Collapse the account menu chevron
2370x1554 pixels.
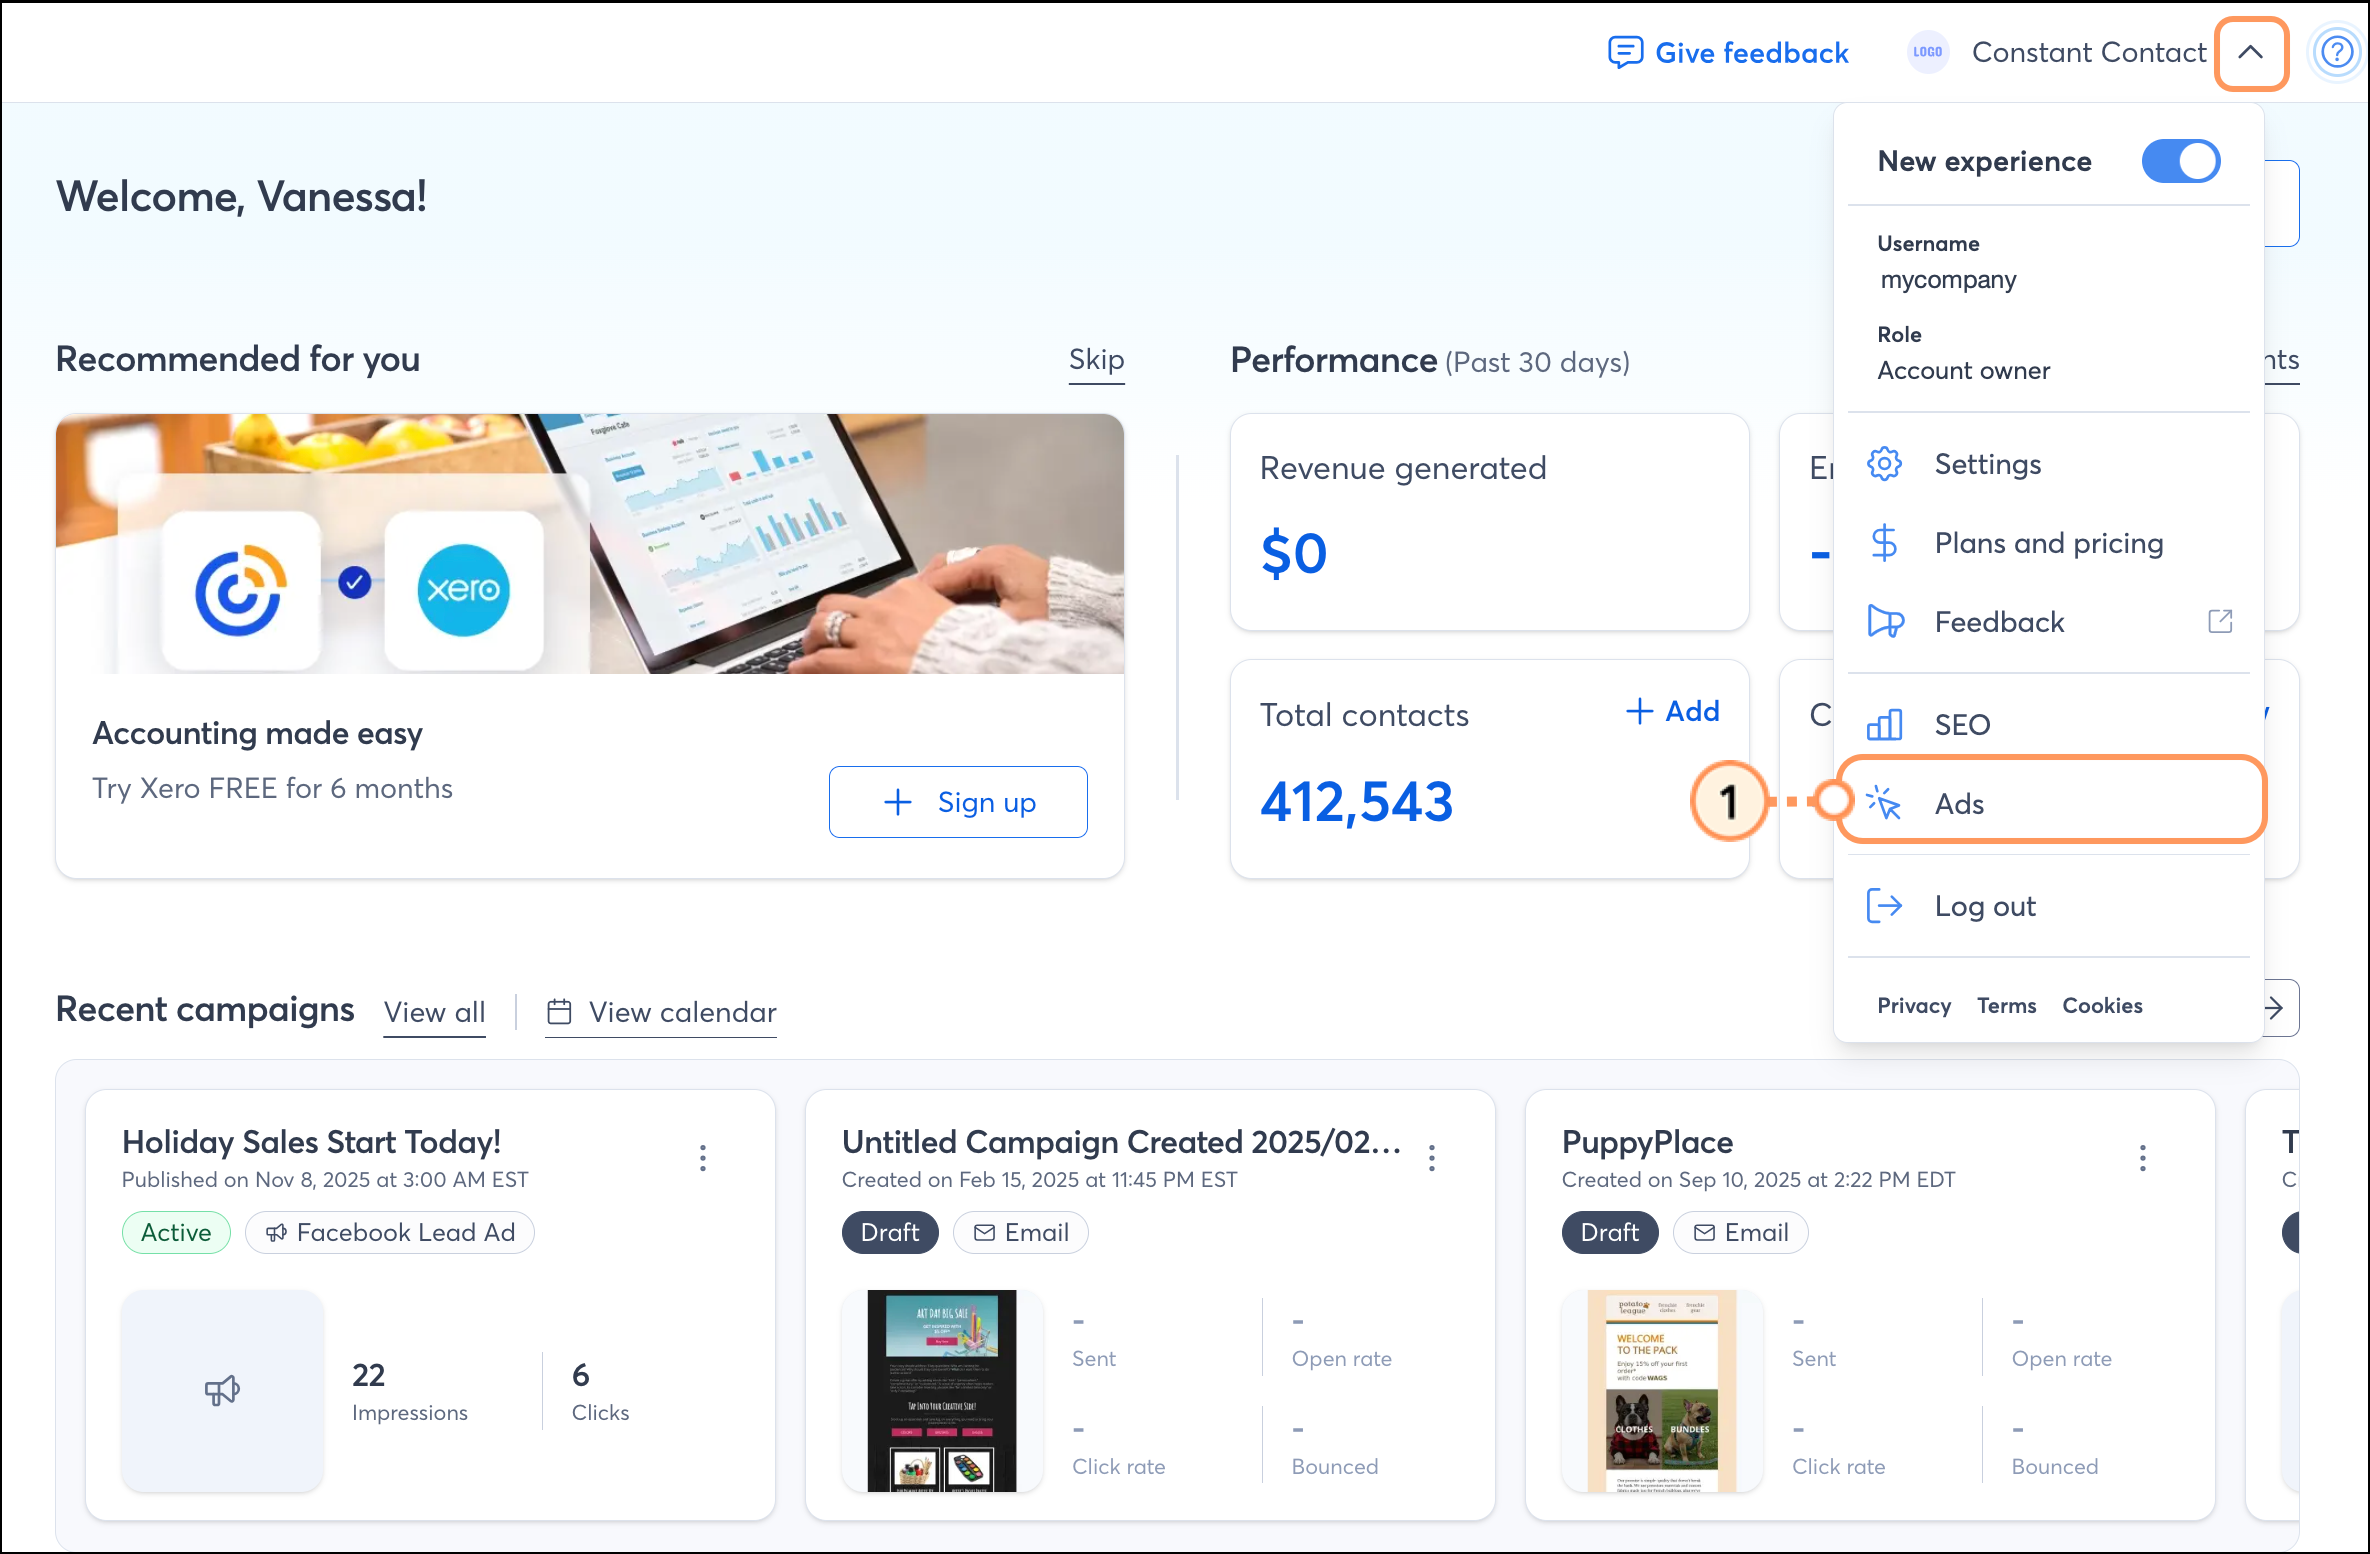pyautogui.click(x=2250, y=53)
